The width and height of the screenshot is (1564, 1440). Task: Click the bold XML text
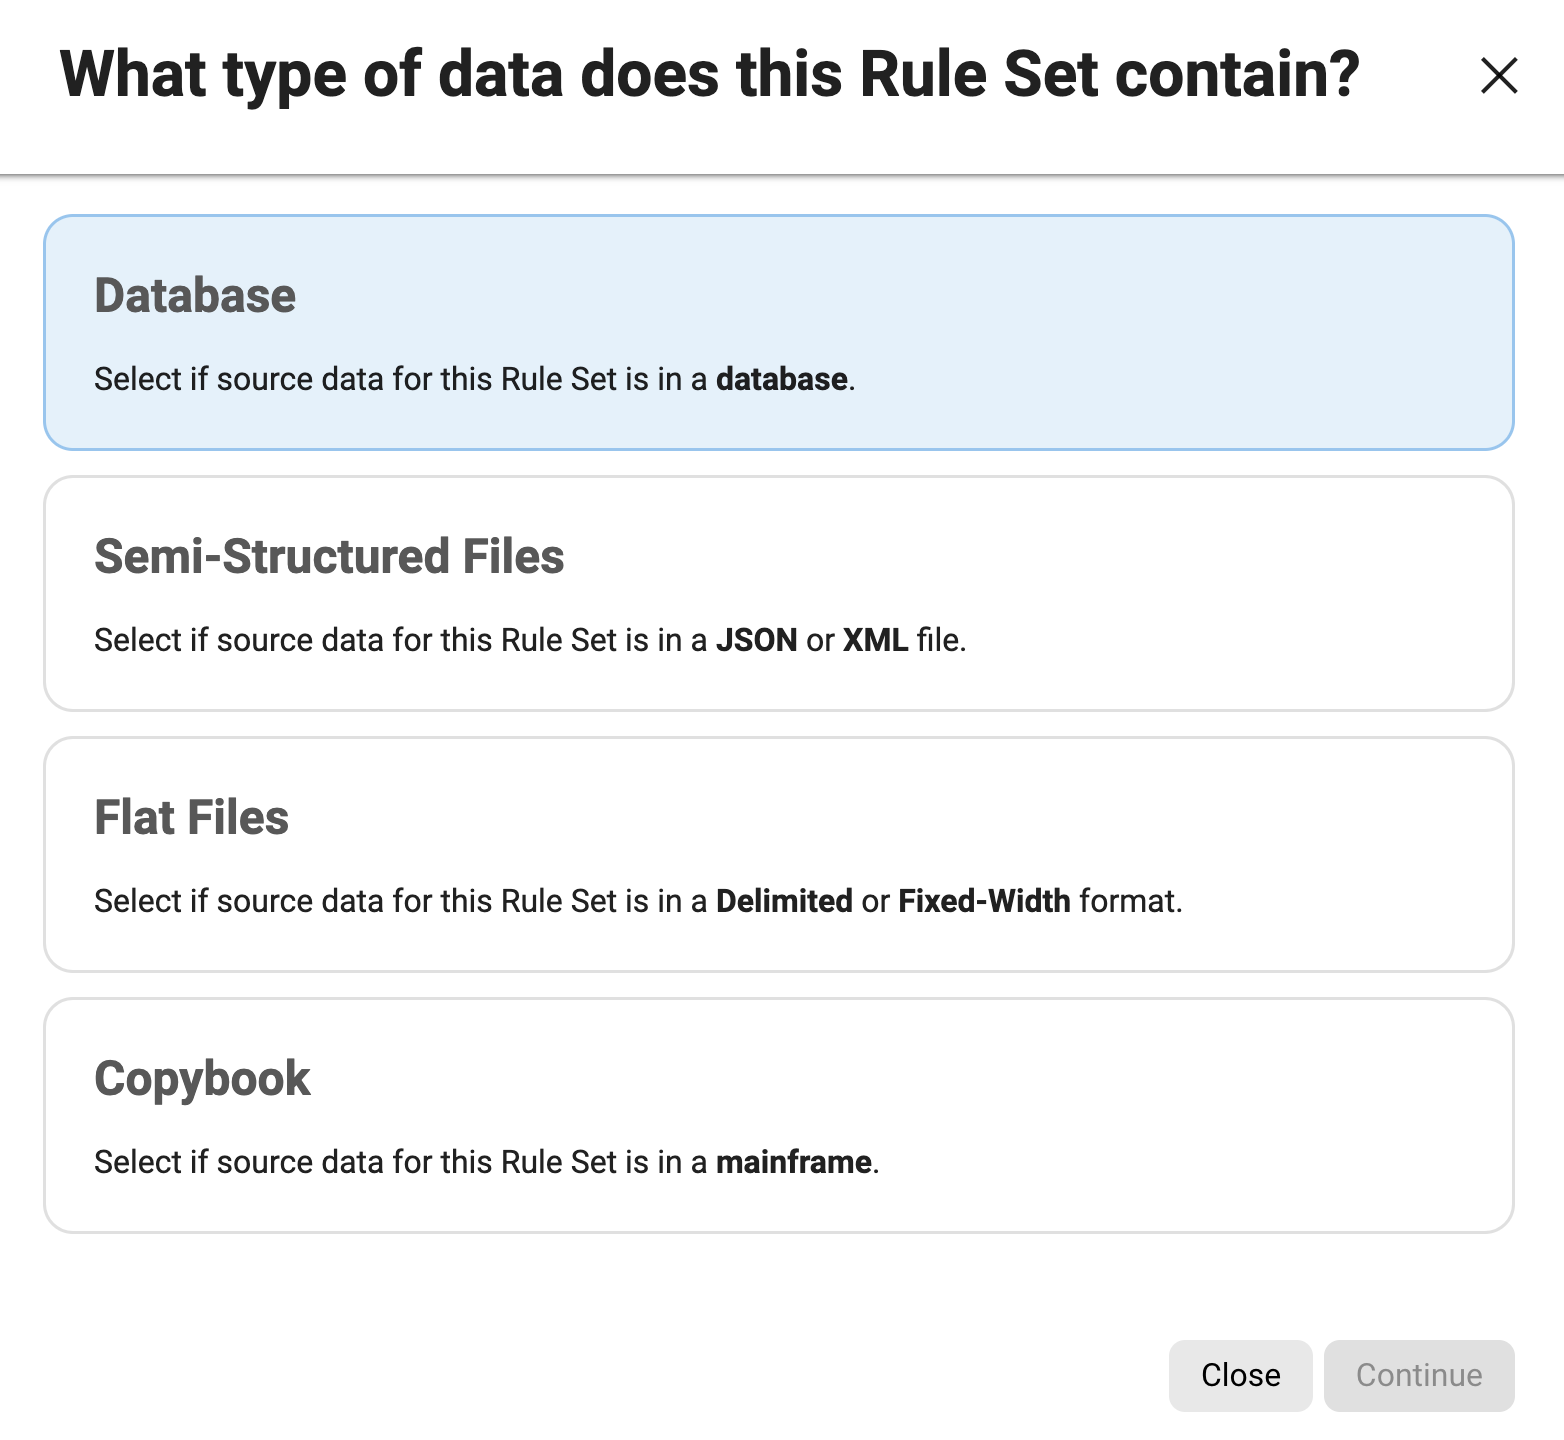[874, 639]
